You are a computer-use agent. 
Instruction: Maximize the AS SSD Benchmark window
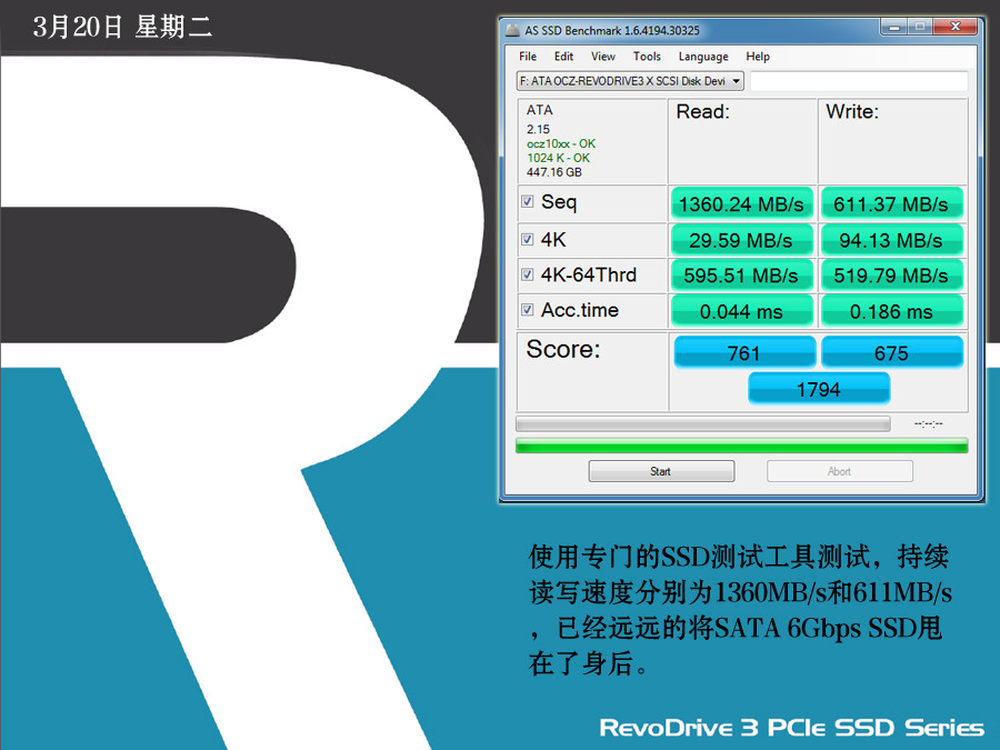[920, 27]
